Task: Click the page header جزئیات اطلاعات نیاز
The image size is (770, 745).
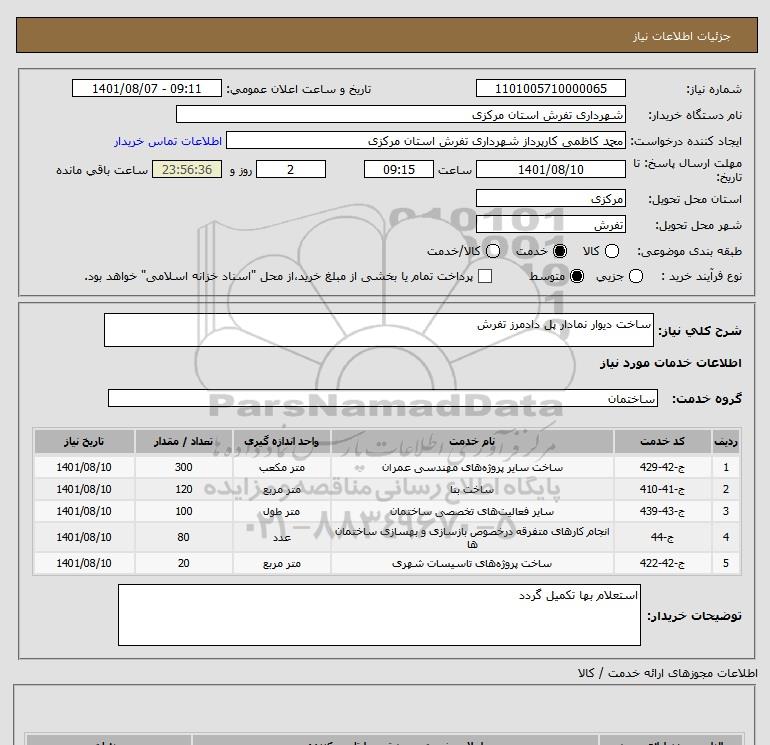Action: (x=682, y=36)
